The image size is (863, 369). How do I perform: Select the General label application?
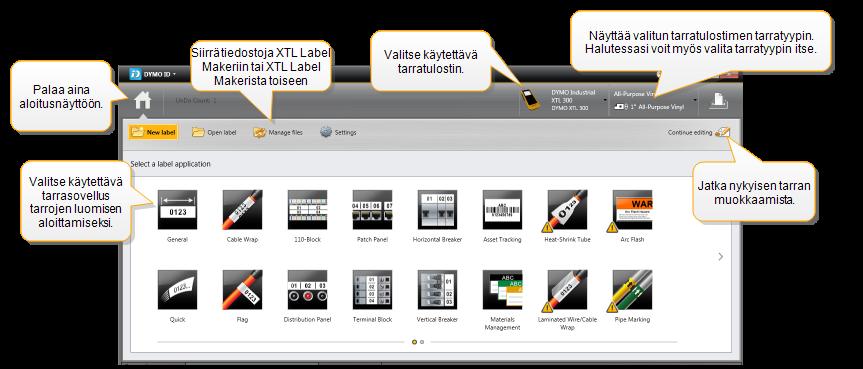click(x=177, y=210)
